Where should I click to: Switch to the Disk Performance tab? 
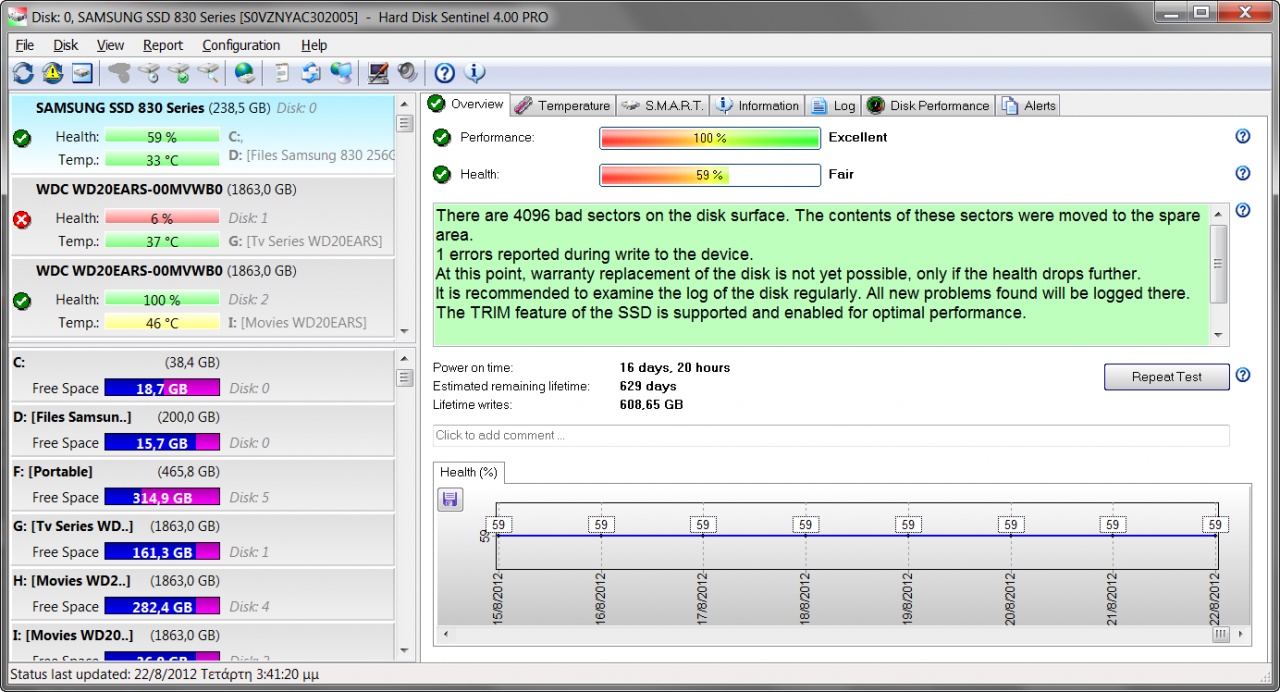[928, 105]
